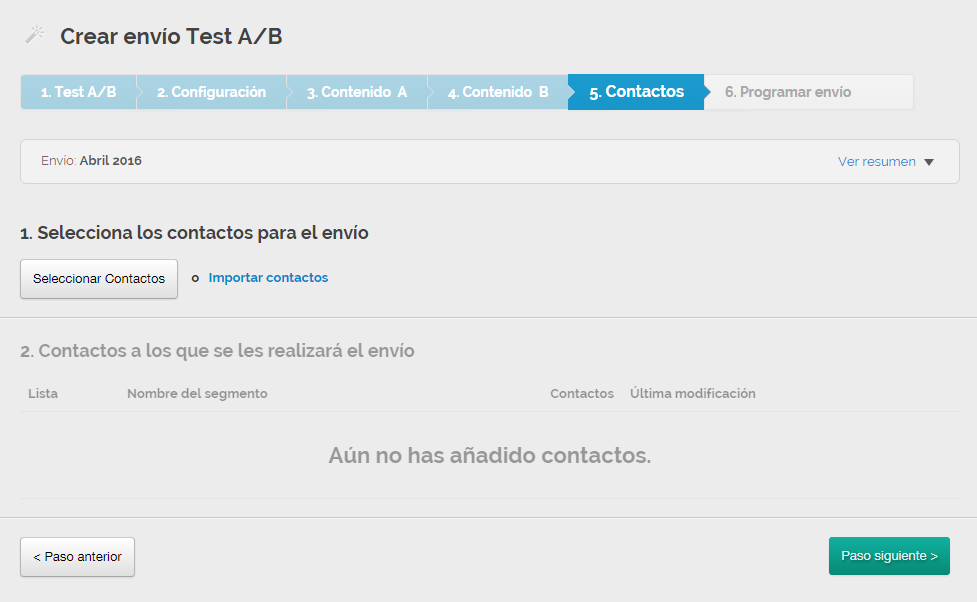Viewport: 977px width, 602px height.
Task: Expand summary with the down arrow
Action: [x=929, y=162]
